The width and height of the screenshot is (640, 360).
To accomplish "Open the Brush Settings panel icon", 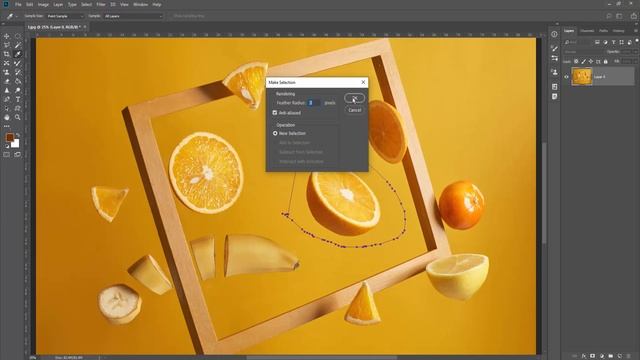I will [554, 49].
